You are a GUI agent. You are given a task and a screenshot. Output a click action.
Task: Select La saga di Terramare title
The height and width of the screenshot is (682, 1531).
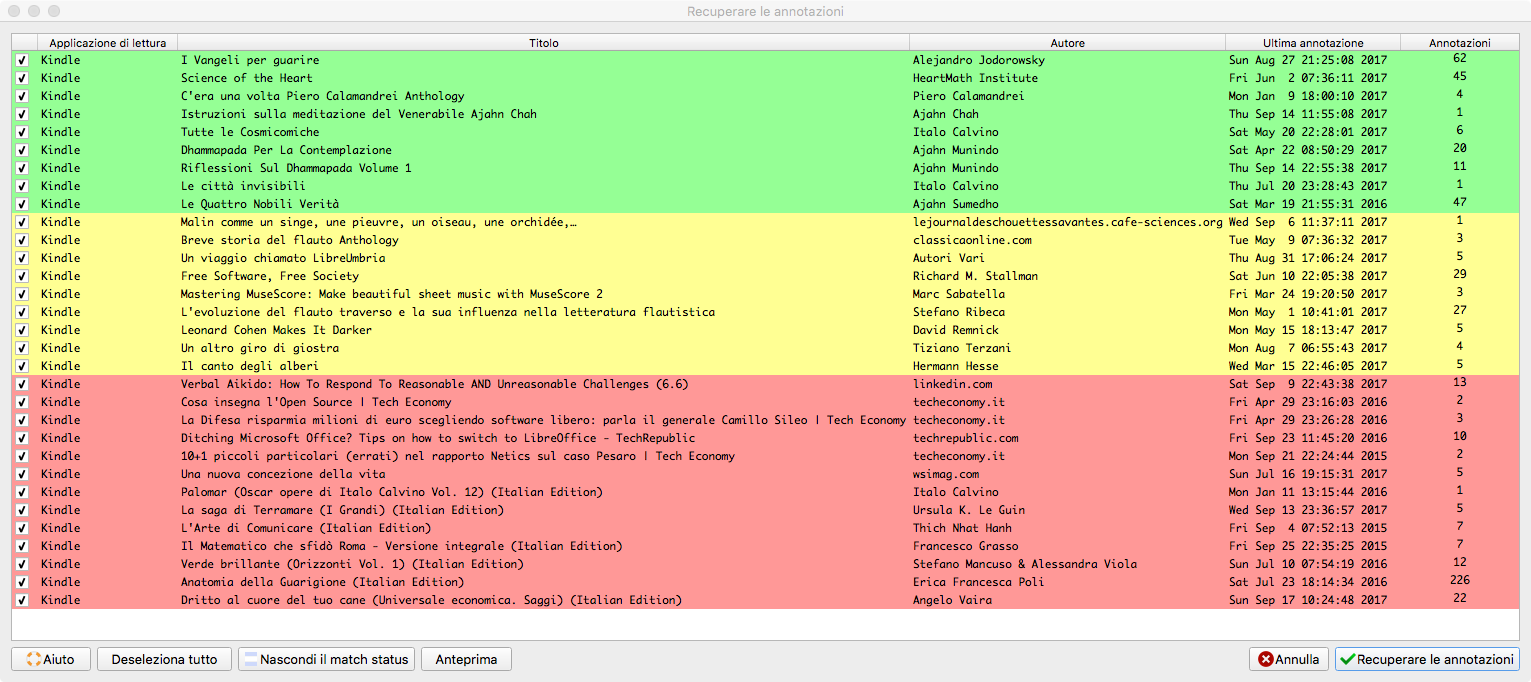coord(343,510)
